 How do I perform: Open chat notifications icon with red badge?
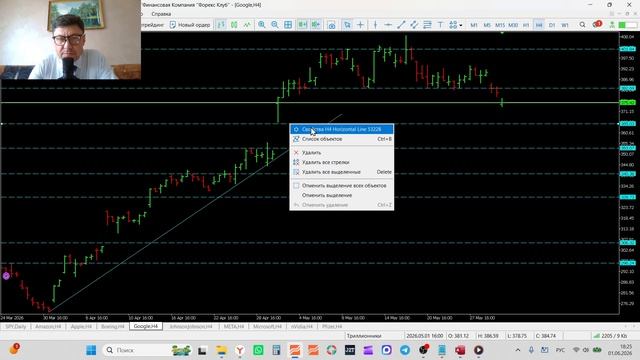[x=597, y=24]
